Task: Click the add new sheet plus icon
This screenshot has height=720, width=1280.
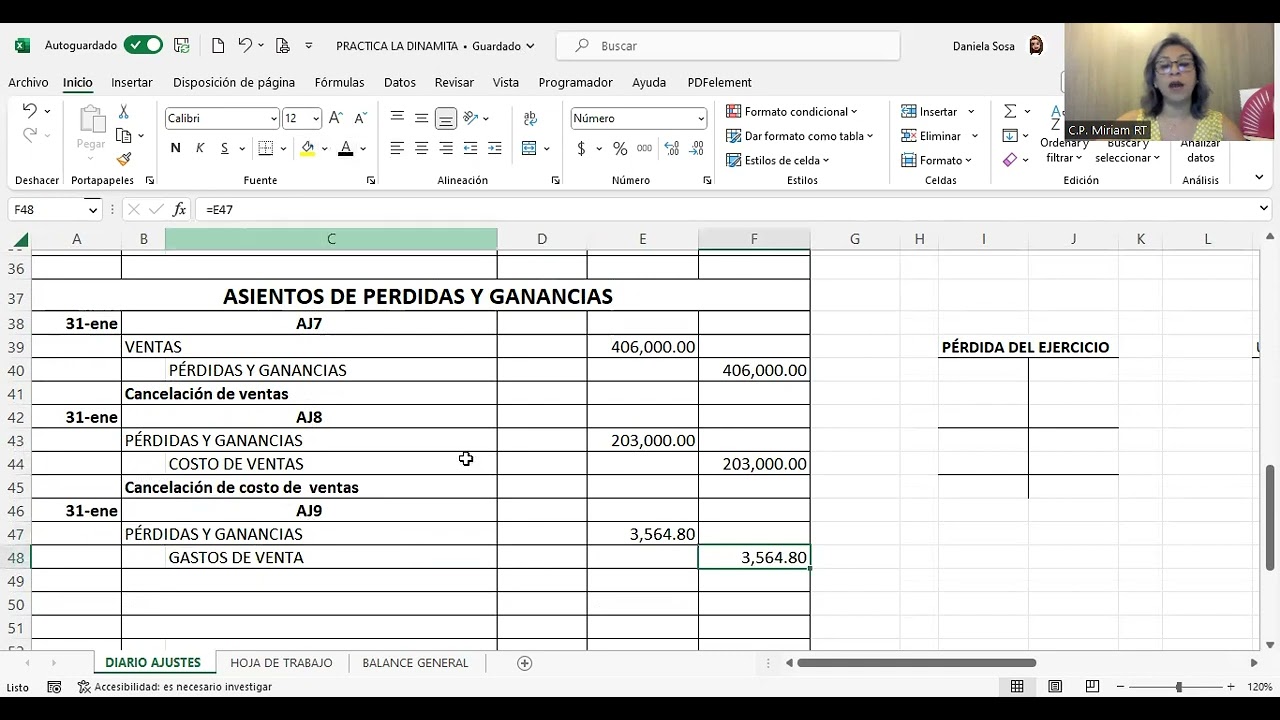Action: (524, 663)
